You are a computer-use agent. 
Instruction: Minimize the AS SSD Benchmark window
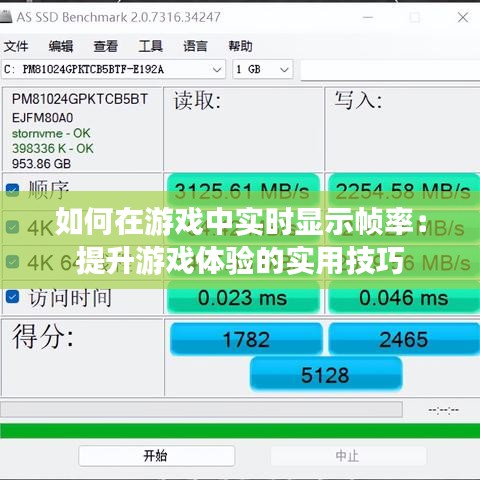pyautogui.click(x=368, y=17)
